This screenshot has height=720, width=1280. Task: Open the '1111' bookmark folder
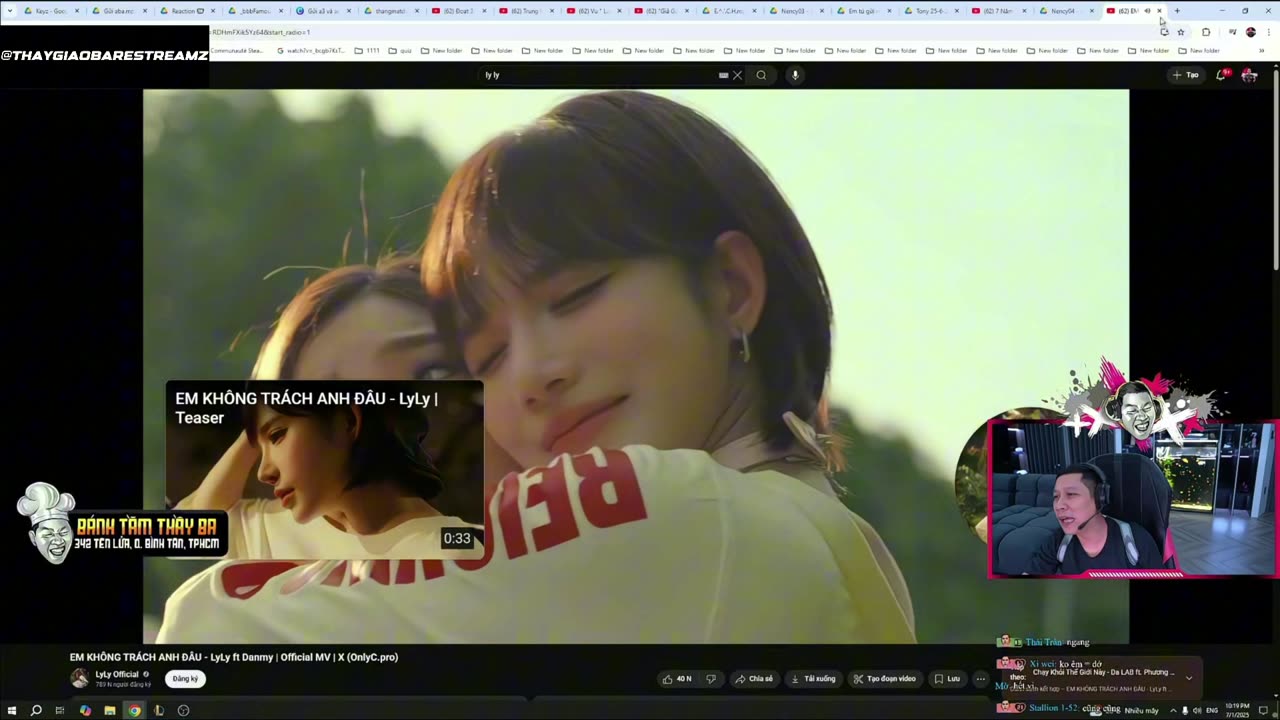click(367, 50)
